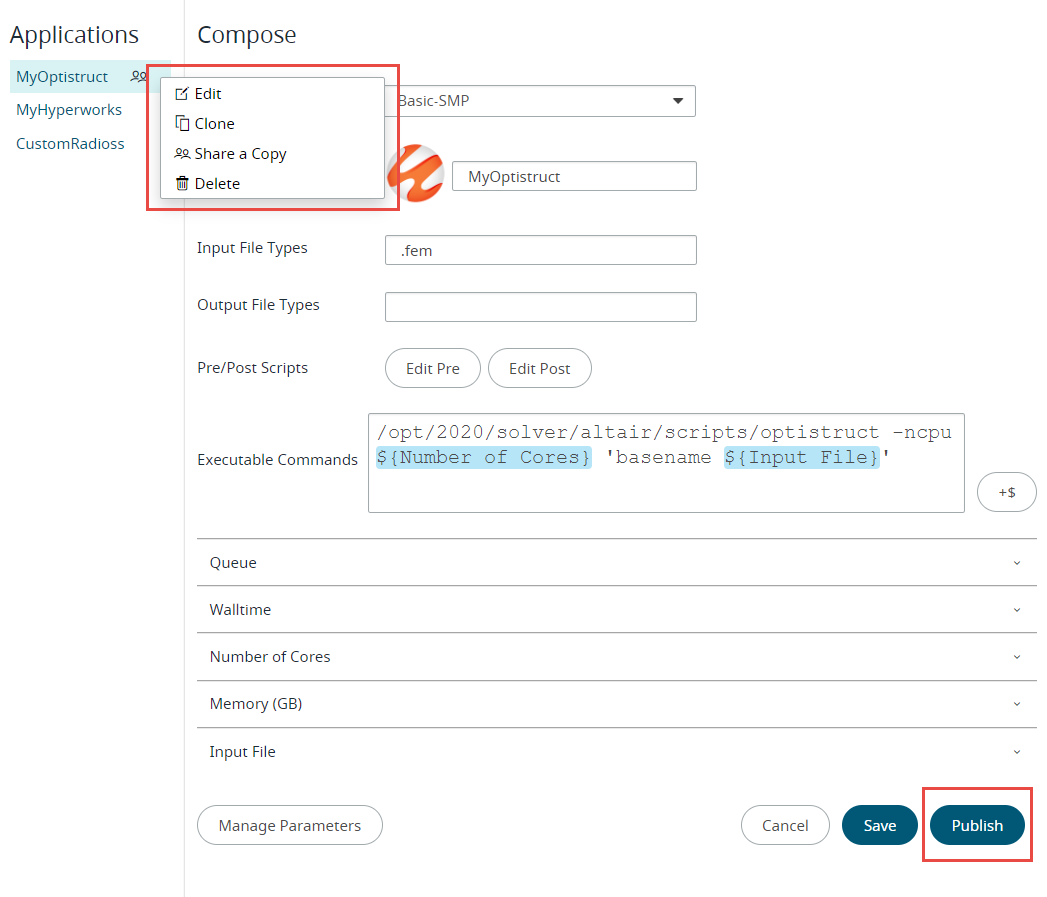
Task: Select Delete from the context menu
Action: [x=272, y=183]
